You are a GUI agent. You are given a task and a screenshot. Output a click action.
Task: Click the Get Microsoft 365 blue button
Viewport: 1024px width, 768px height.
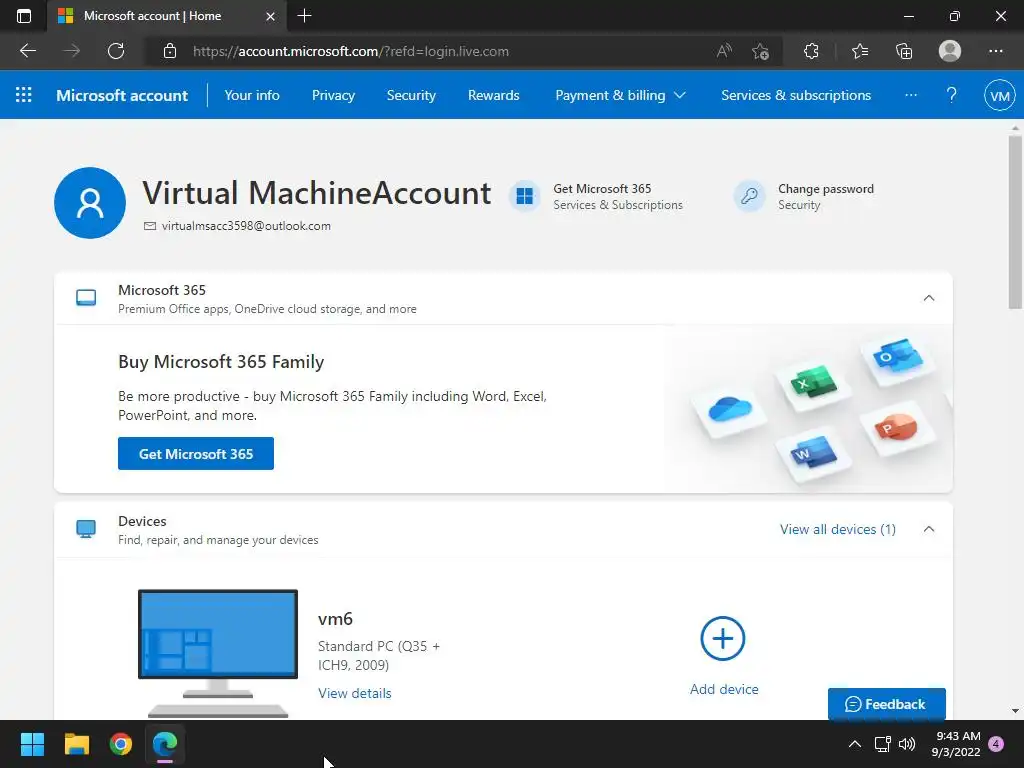point(196,453)
